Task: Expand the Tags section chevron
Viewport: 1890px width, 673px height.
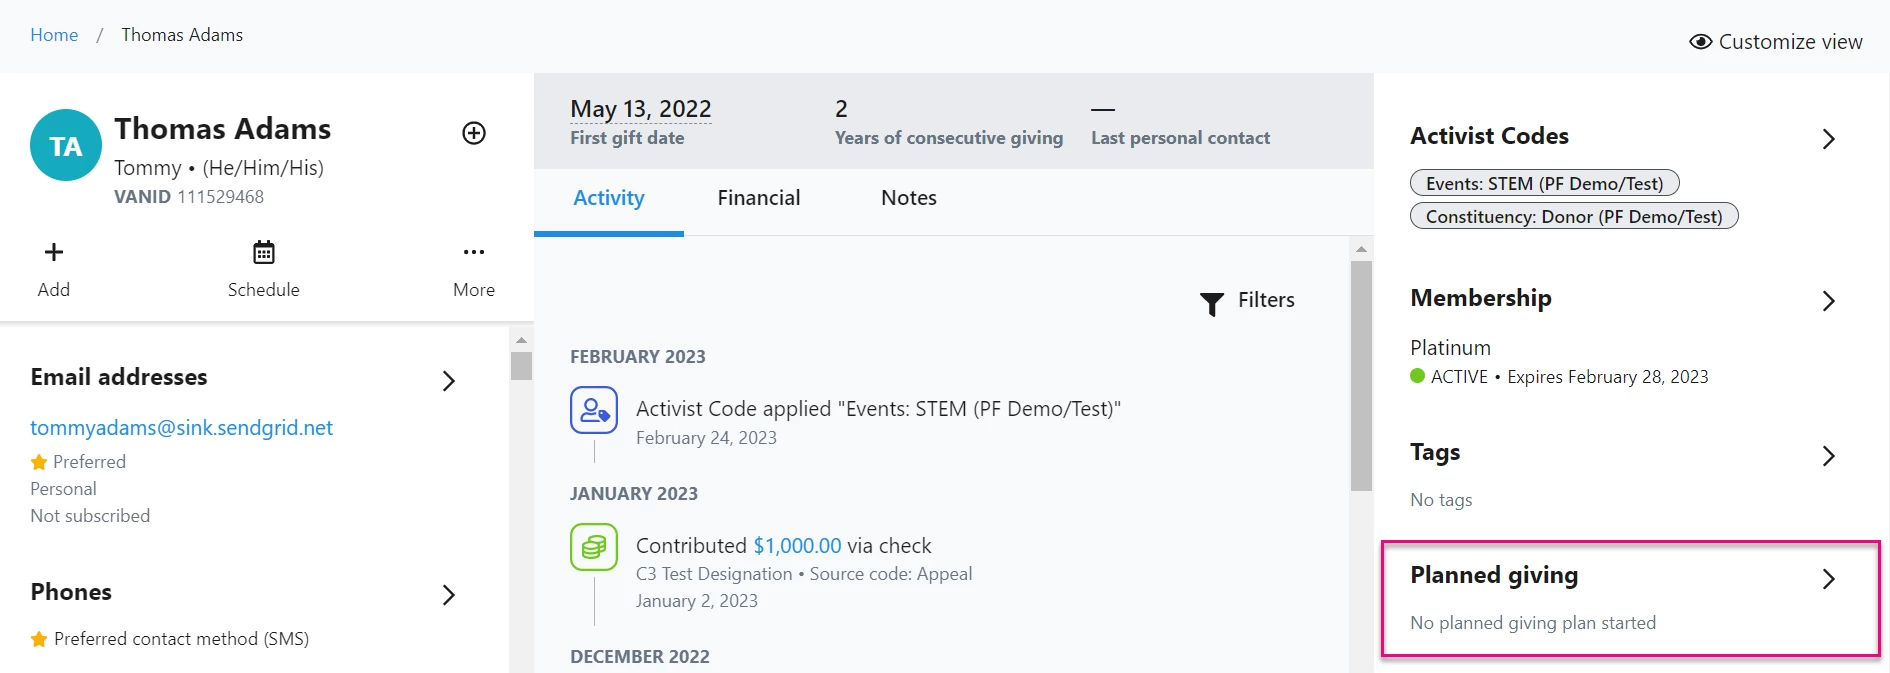Action: click(1829, 456)
